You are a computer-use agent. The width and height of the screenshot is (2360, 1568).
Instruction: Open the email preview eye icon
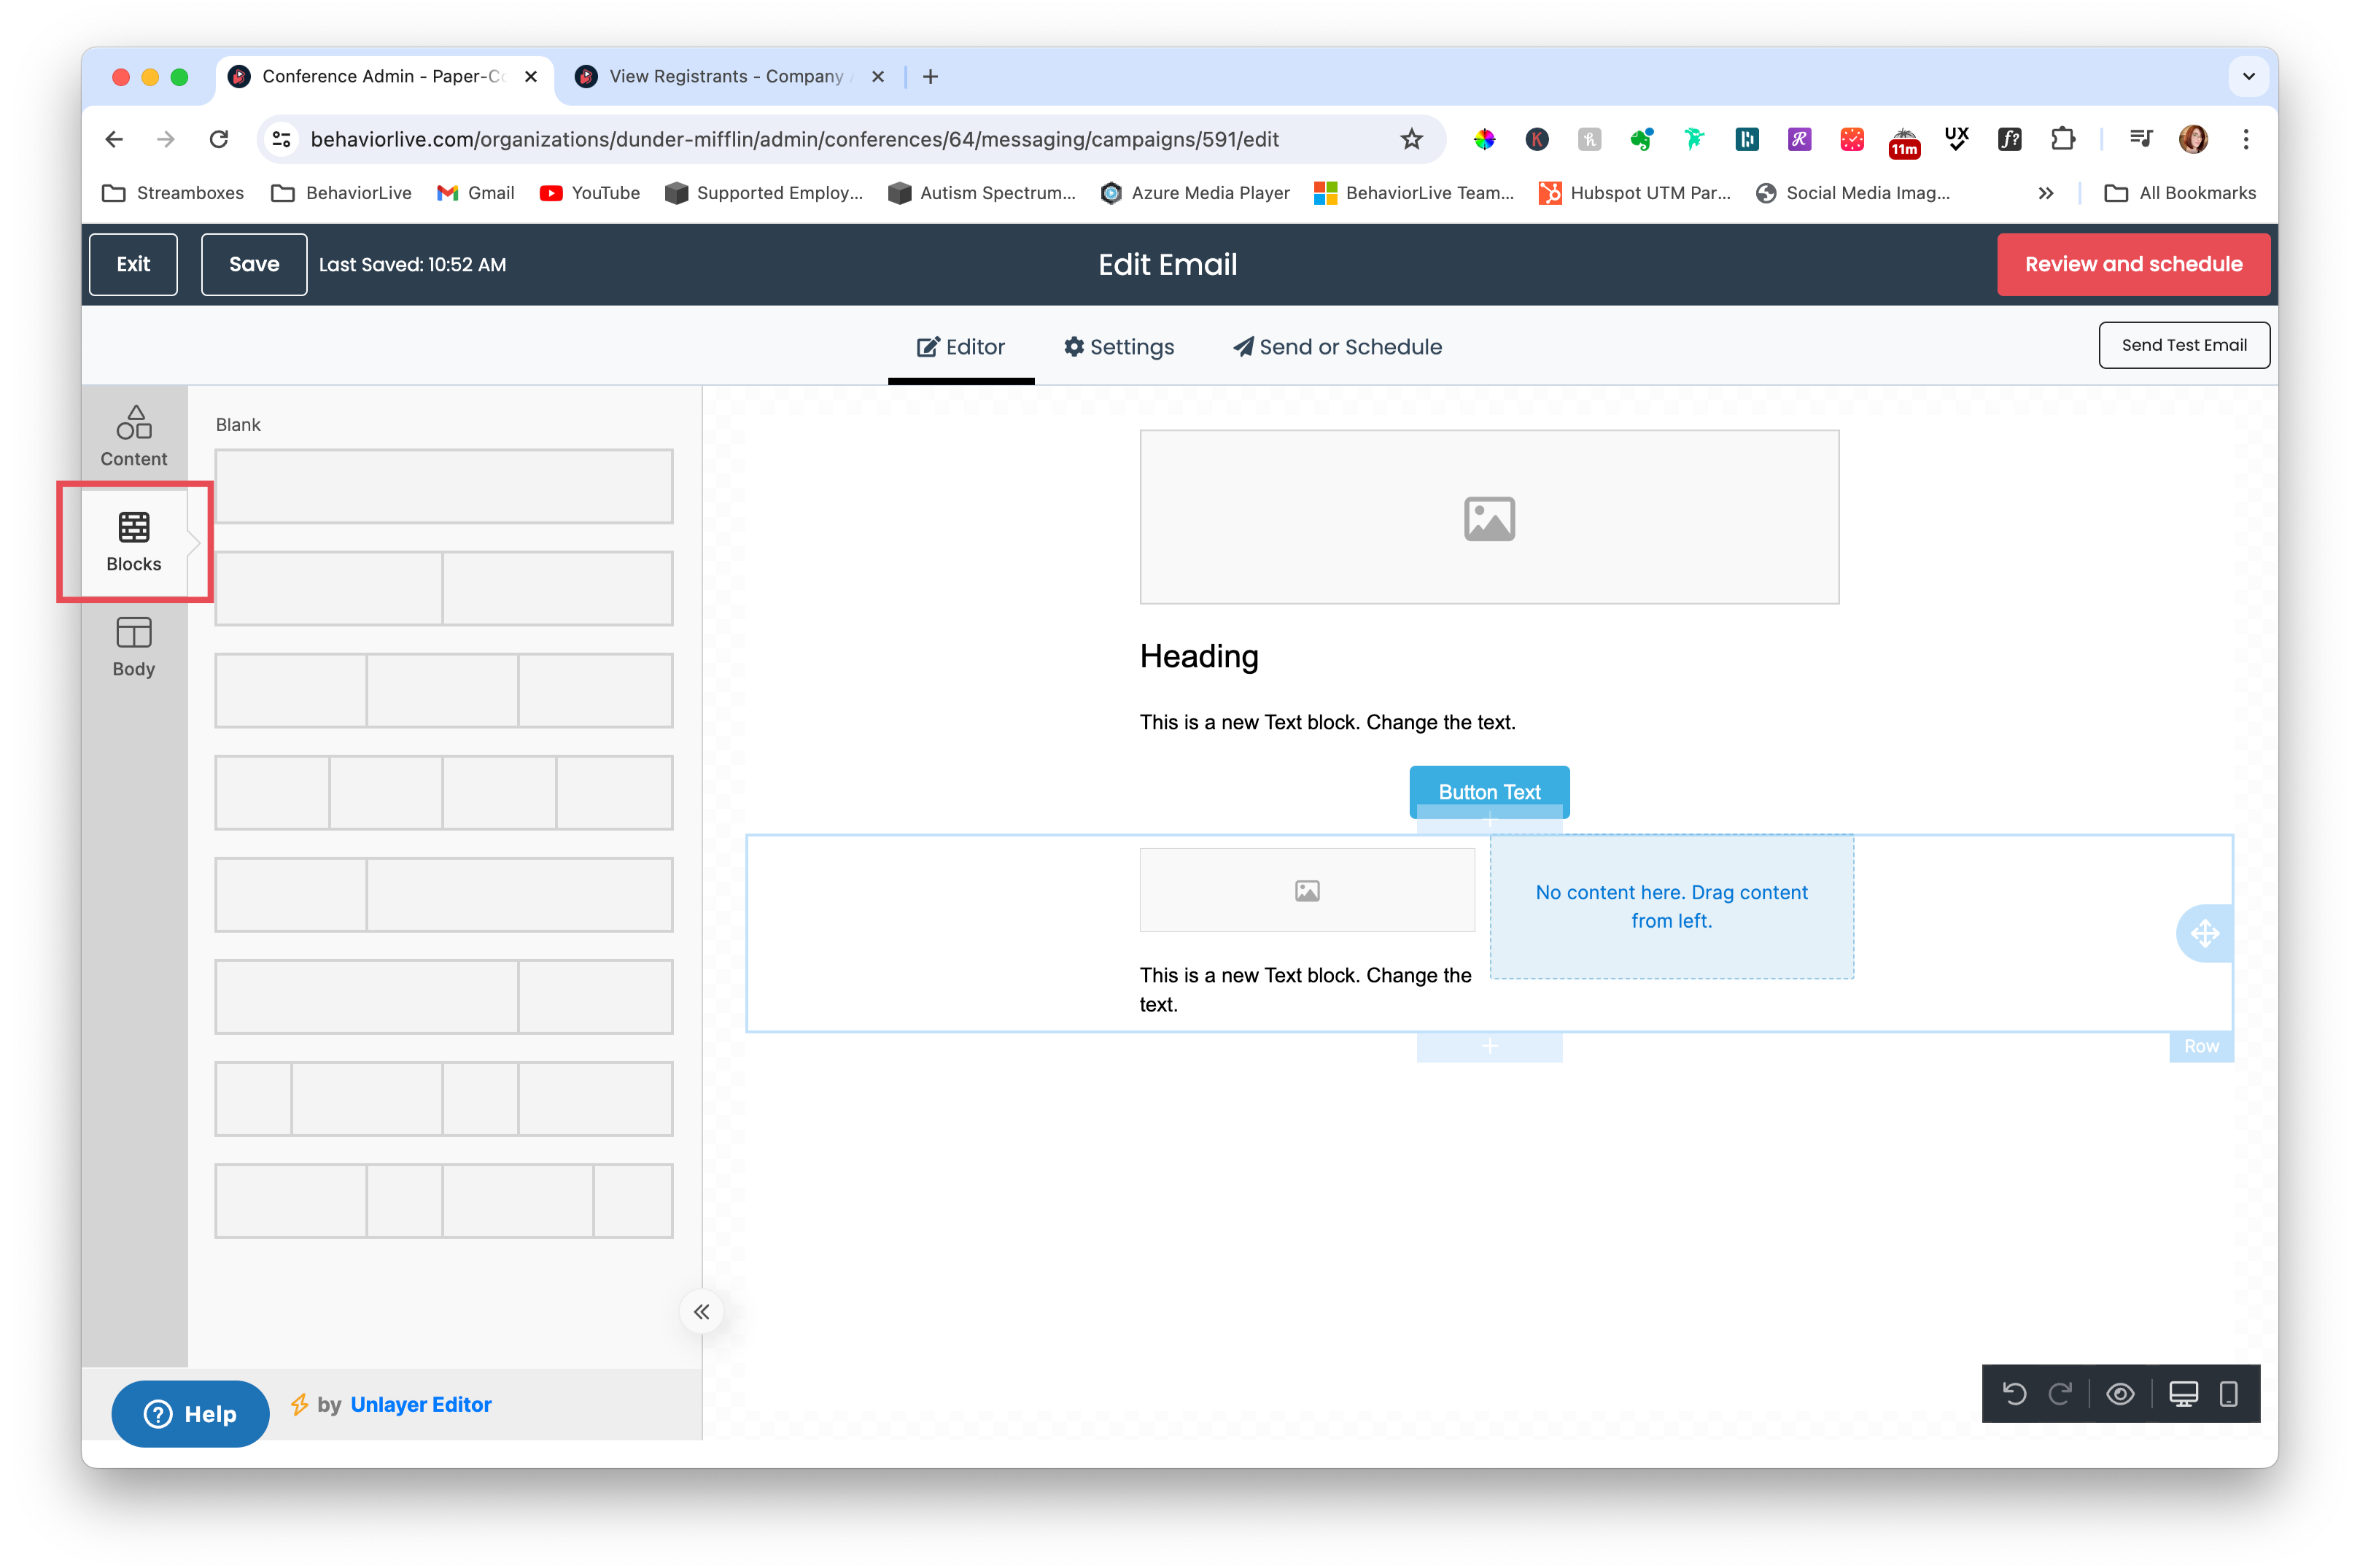tap(2121, 1393)
